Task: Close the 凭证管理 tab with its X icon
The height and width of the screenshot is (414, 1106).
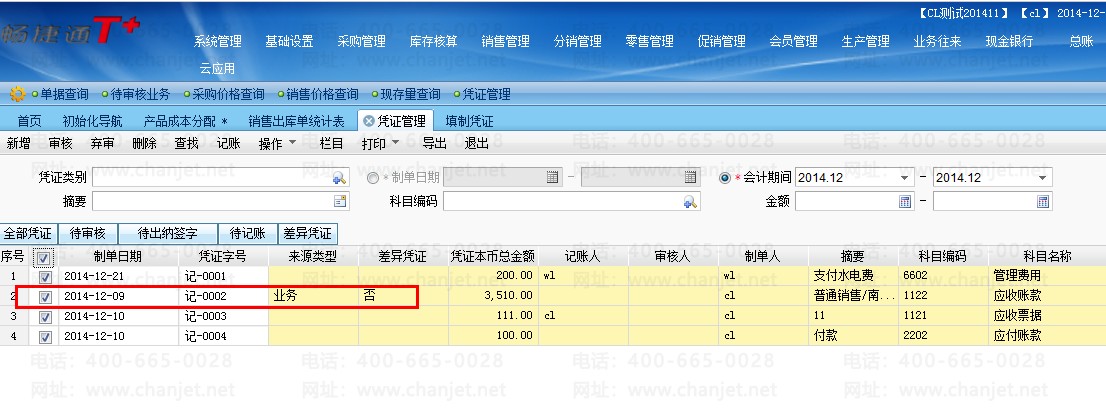Action: tap(369, 121)
